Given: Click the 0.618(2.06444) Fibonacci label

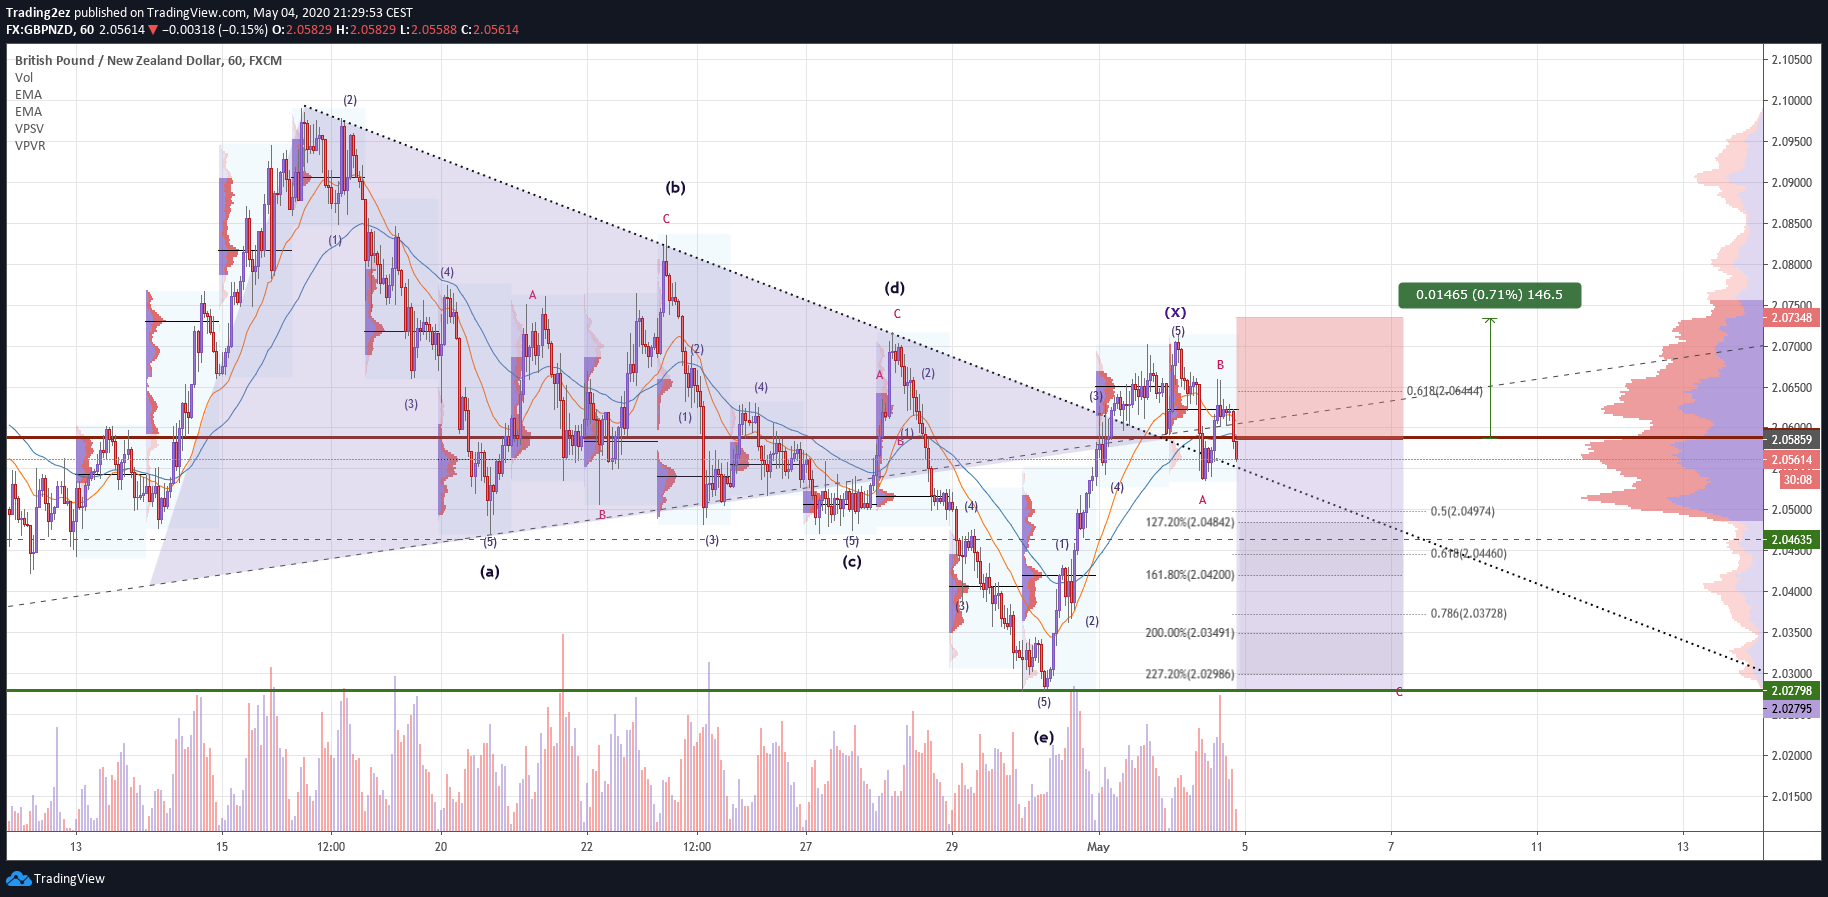Looking at the screenshot, I should (x=1445, y=391).
